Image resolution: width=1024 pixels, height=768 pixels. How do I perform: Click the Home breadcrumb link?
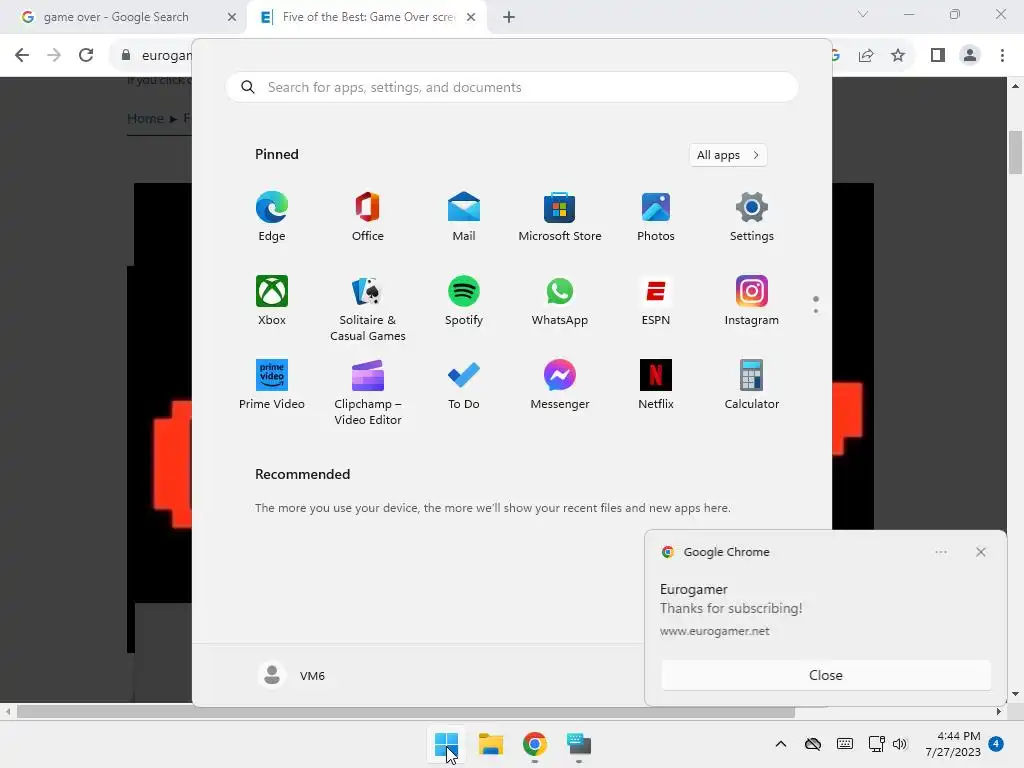(x=145, y=118)
